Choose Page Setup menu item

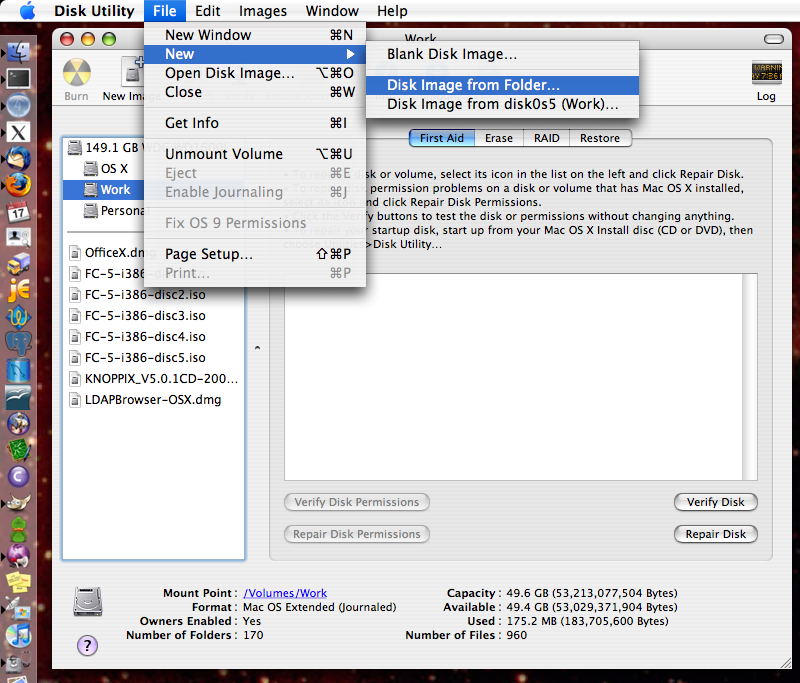coord(255,254)
